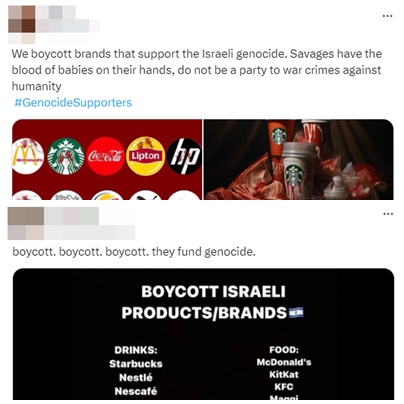Click the yellow Lipton logo circle
This screenshot has height=404, width=404.
(x=146, y=156)
